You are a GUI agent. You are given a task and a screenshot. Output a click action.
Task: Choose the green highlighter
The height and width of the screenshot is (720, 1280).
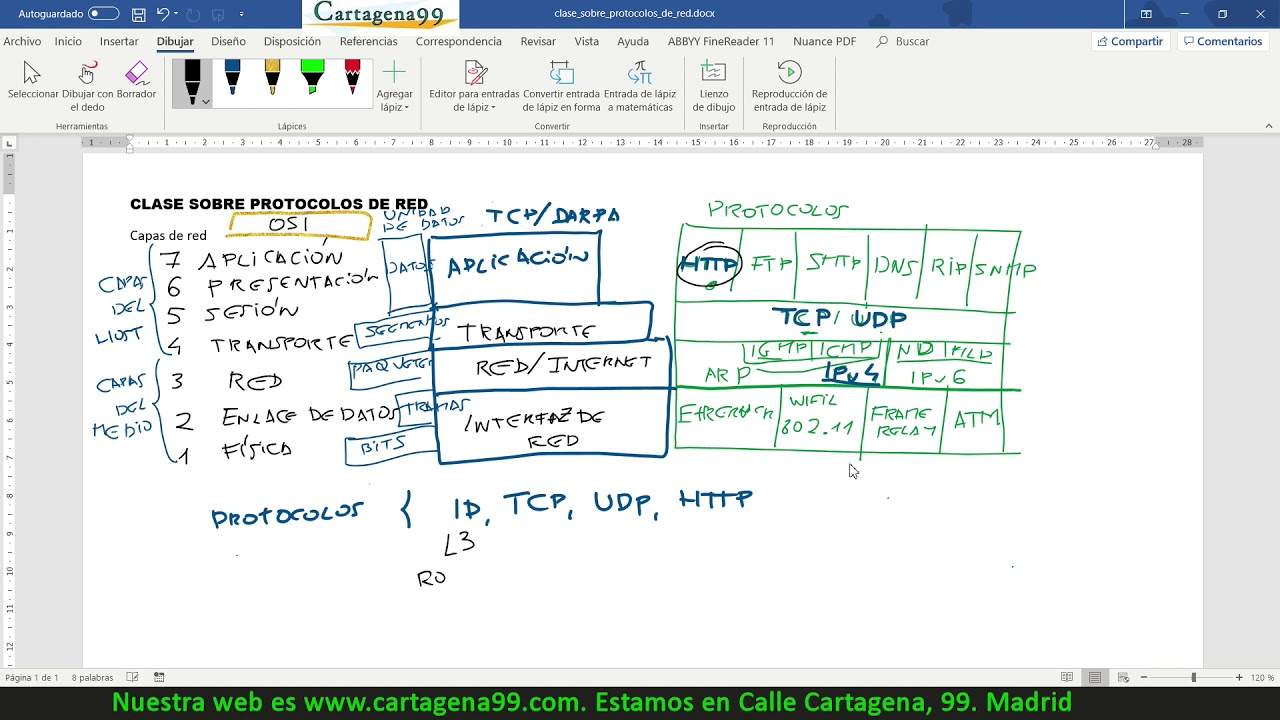pos(312,78)
